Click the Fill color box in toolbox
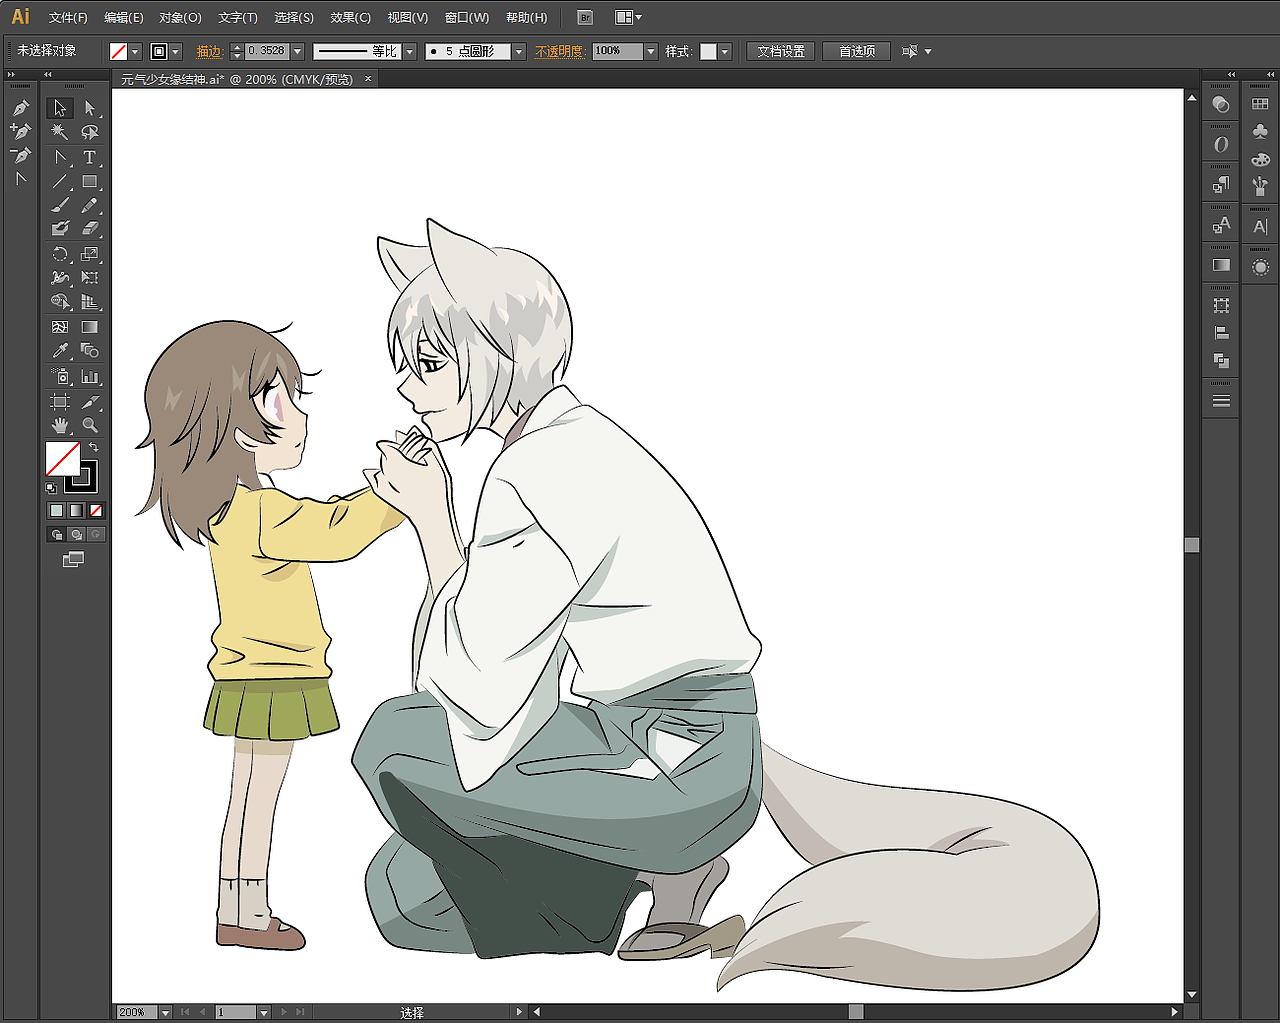This screenshot has width=1280, height=1023. coord(62,459)
